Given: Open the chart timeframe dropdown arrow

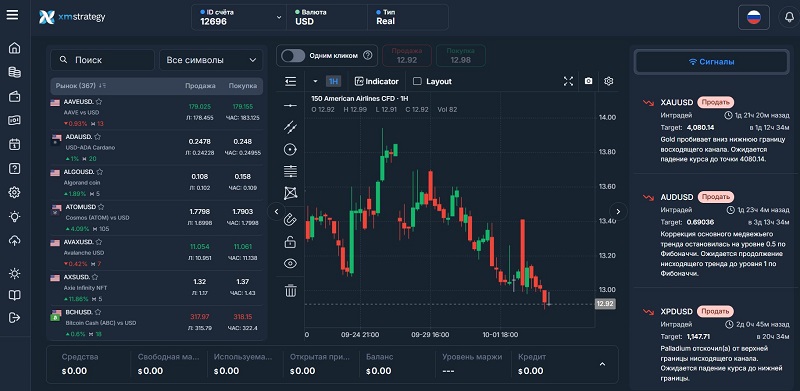Looking at the screenshot, I should 315,81.
